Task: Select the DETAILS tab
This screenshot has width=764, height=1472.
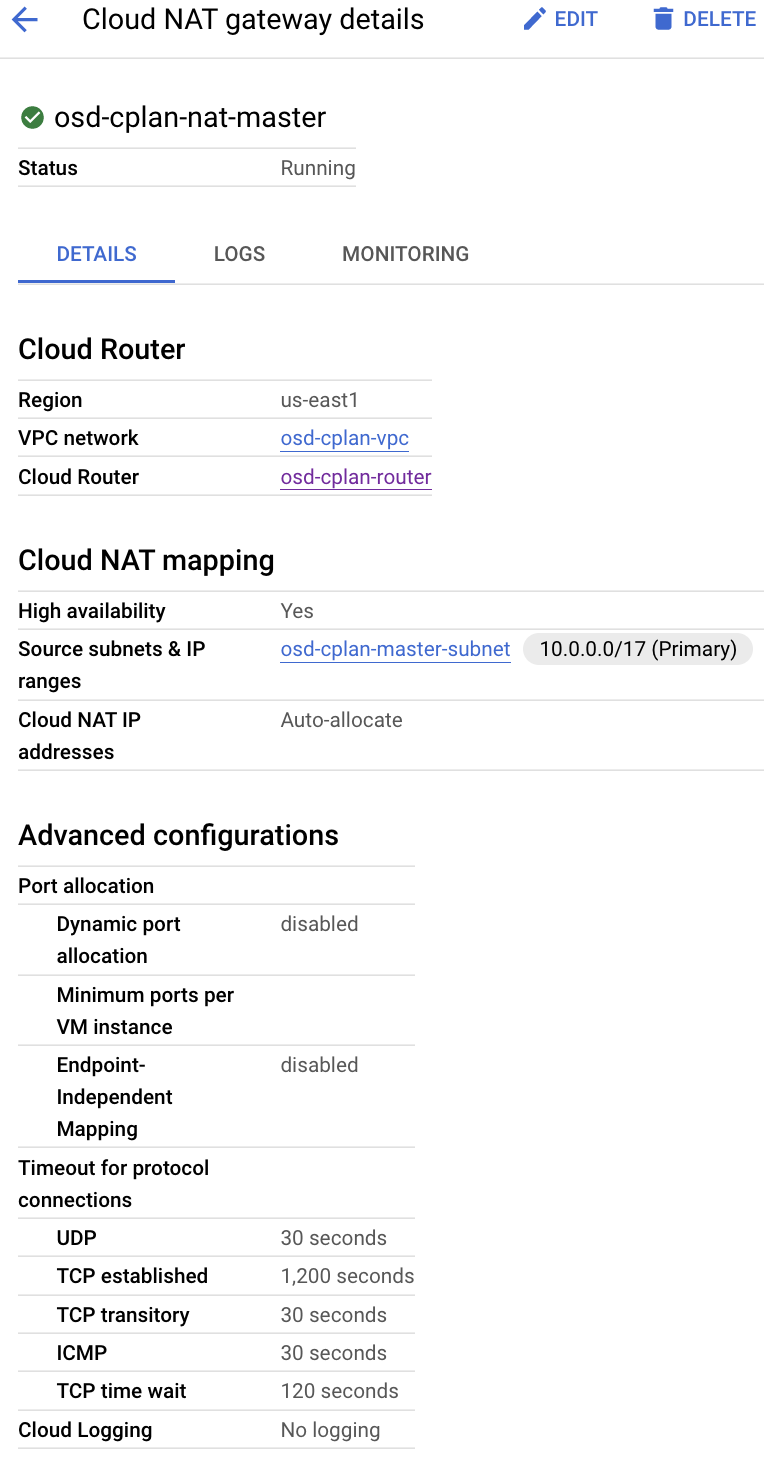Action: click(95, 254)
